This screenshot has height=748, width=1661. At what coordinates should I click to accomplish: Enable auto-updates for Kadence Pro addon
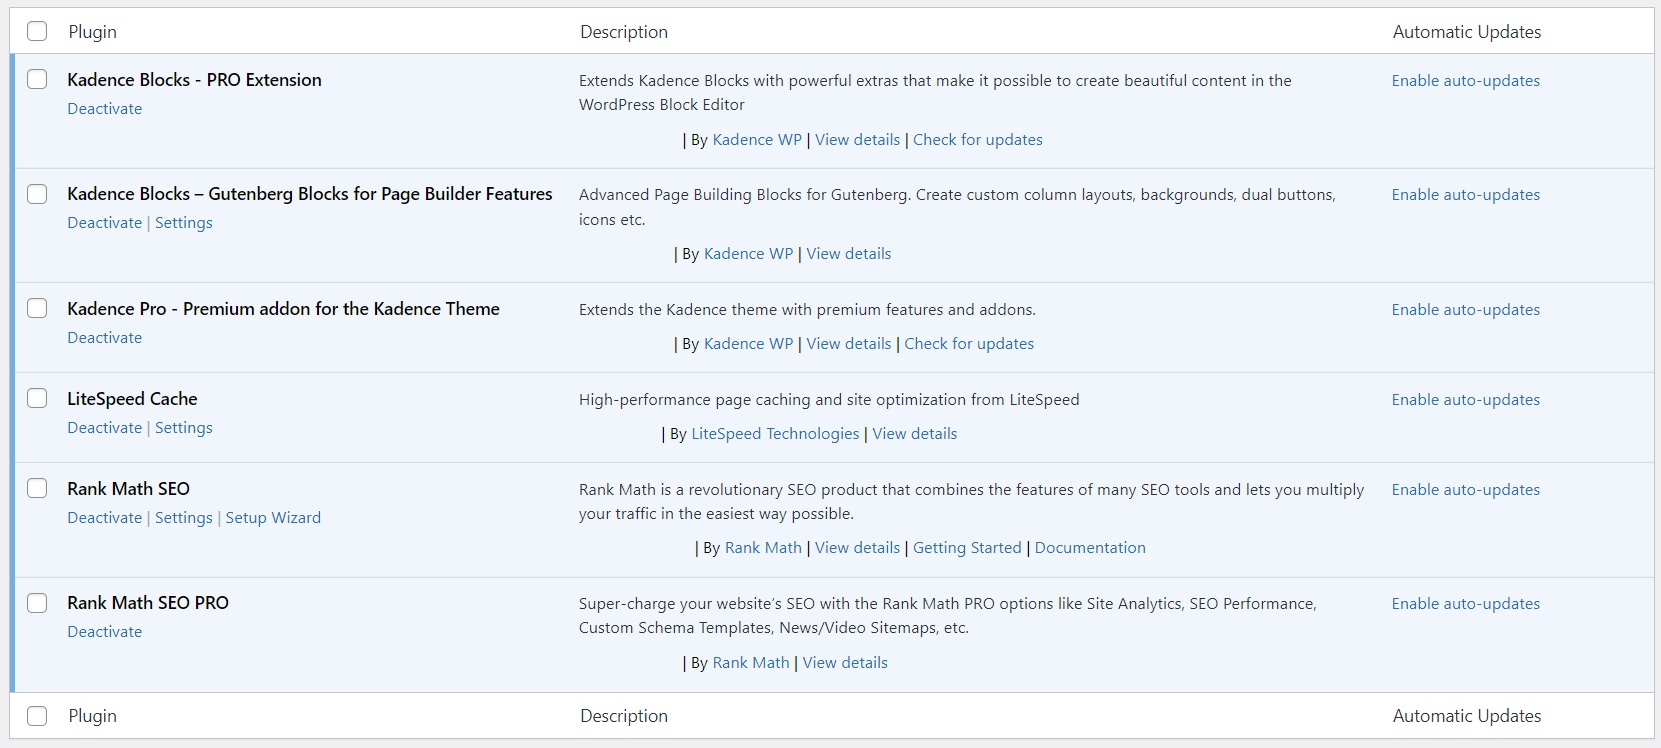(1466, 310)
